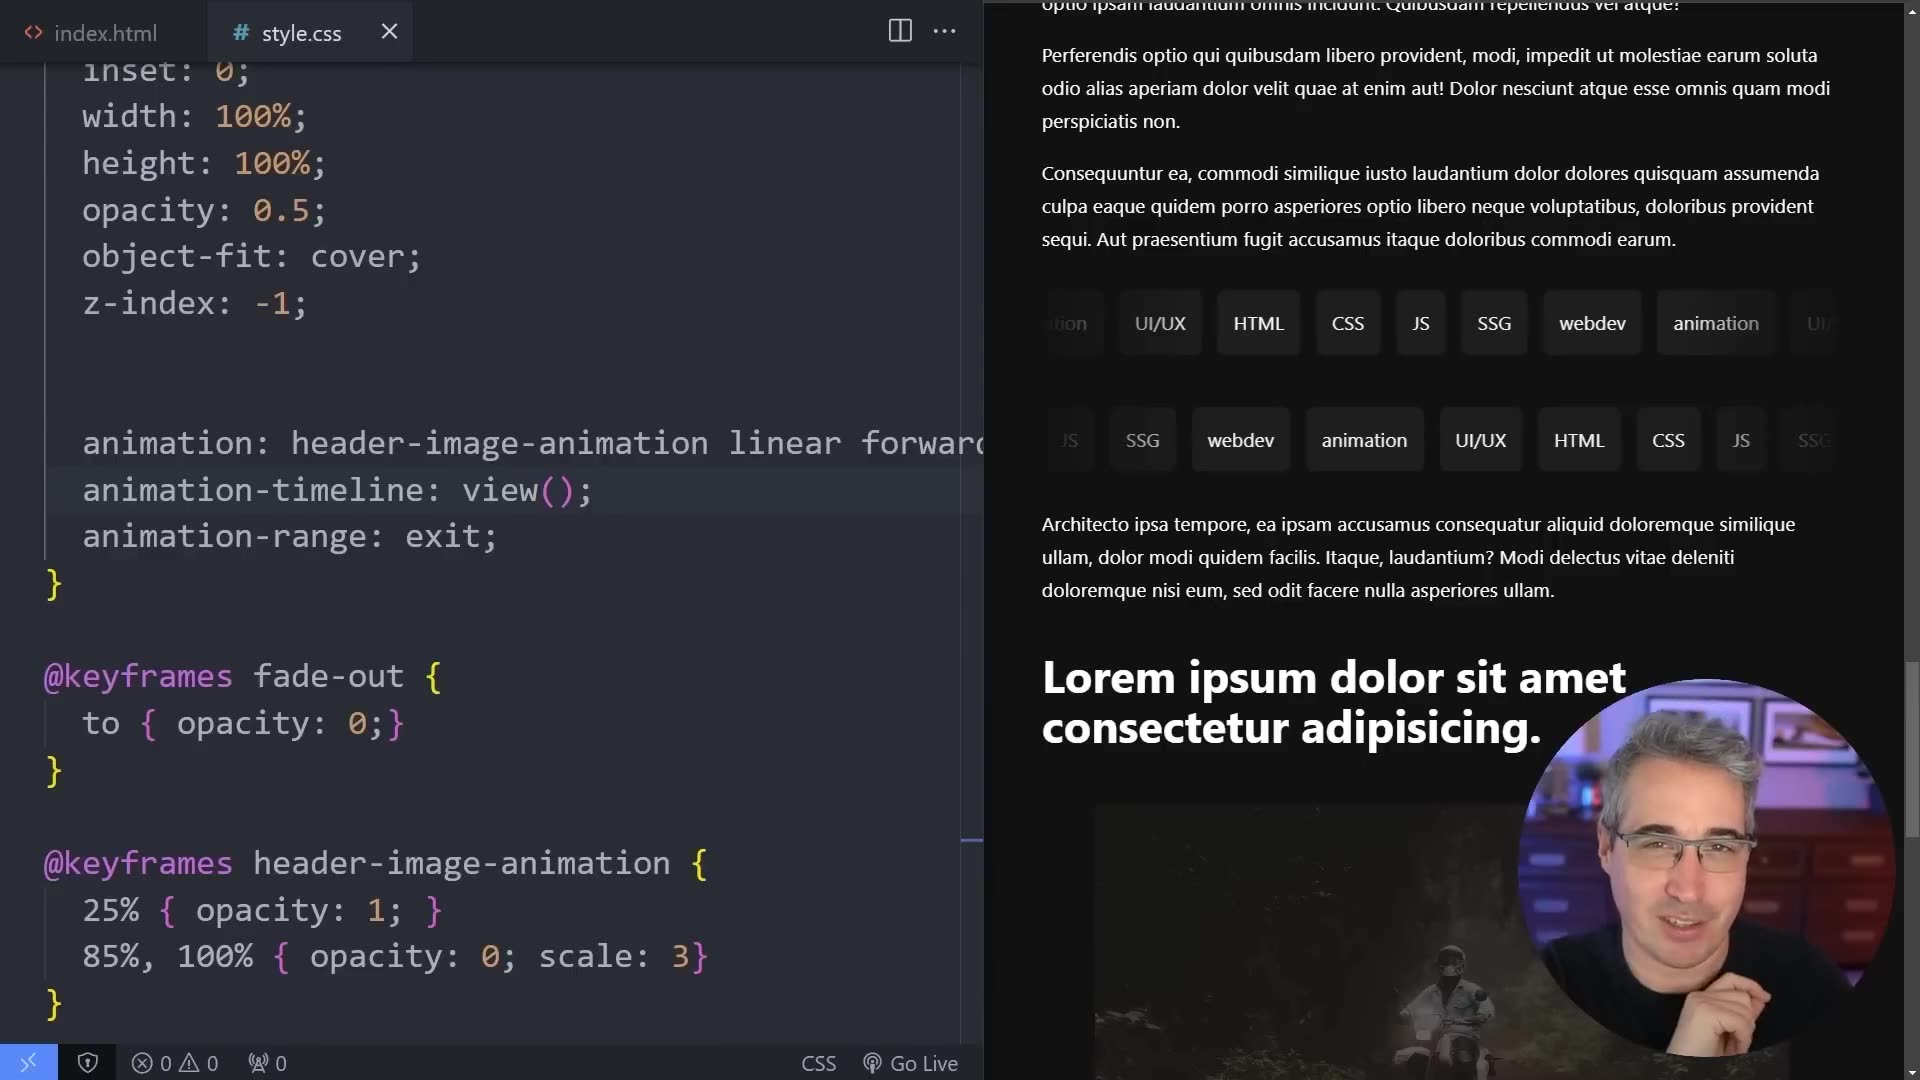Click the Go Live broadcast icon
This screenshot has height=1080, width=1920.
(x=872, y=1063)
